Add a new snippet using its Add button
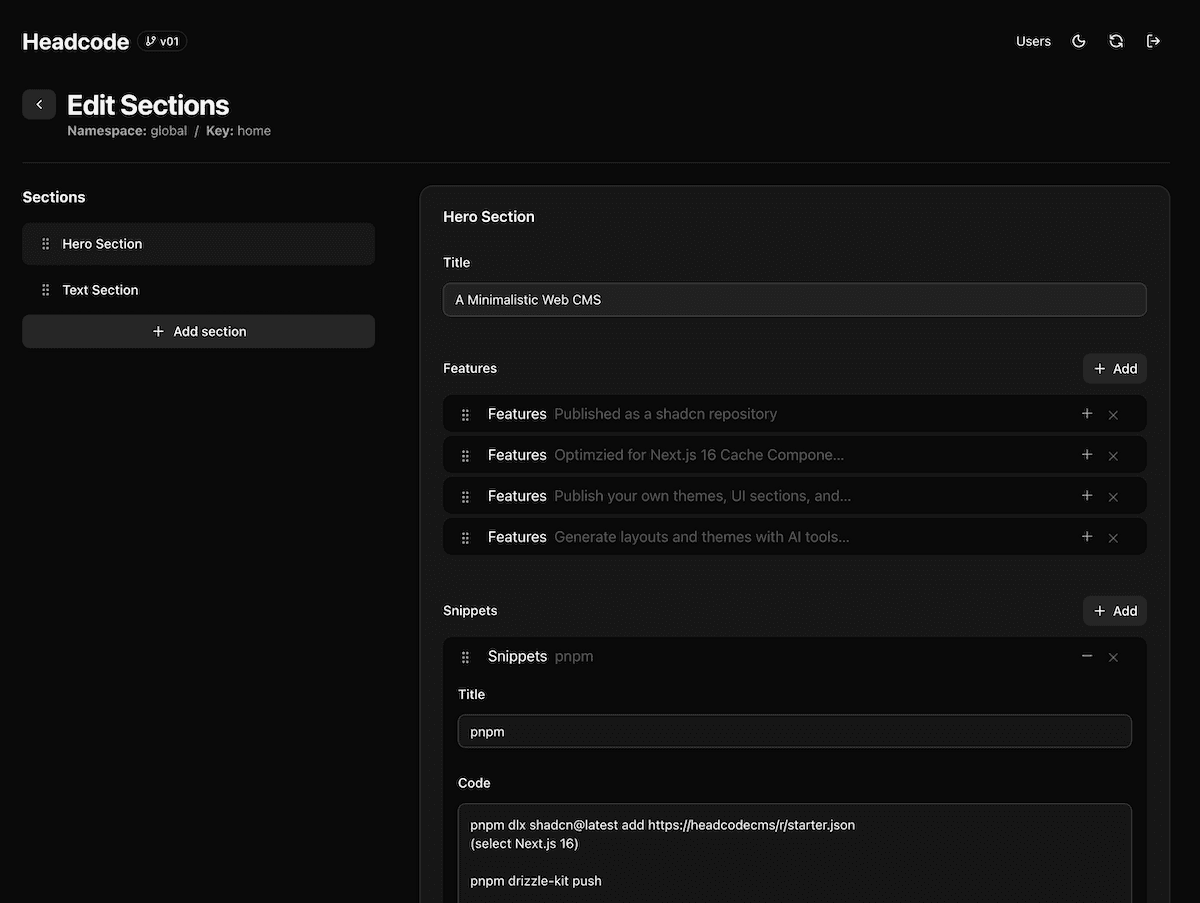Viewport: 1200px width, 903px height. (x=1114, y=610)
